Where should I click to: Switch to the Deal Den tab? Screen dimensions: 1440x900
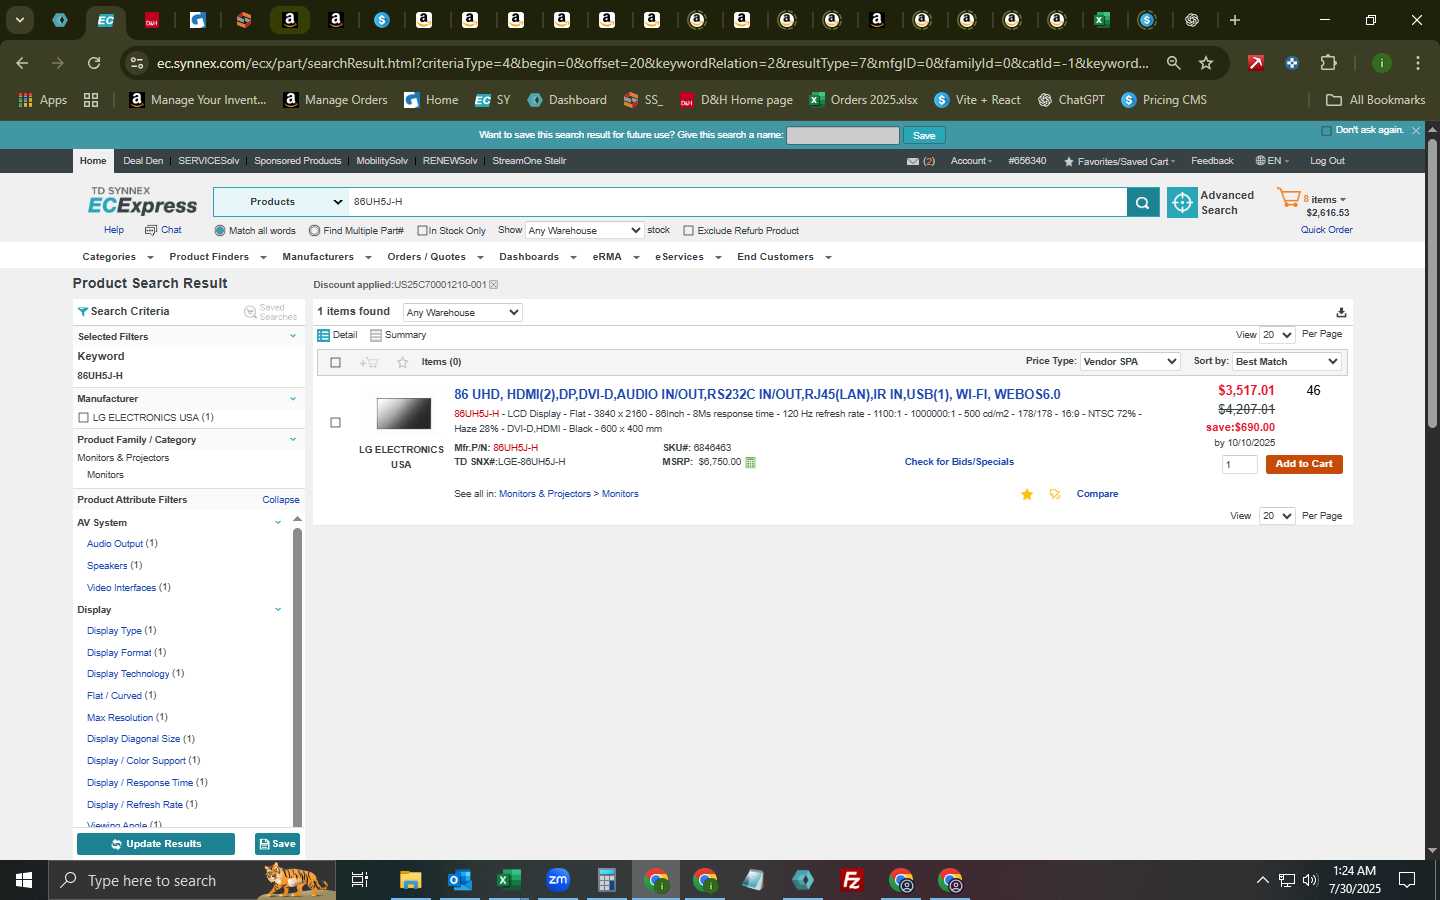coord(143,161)
